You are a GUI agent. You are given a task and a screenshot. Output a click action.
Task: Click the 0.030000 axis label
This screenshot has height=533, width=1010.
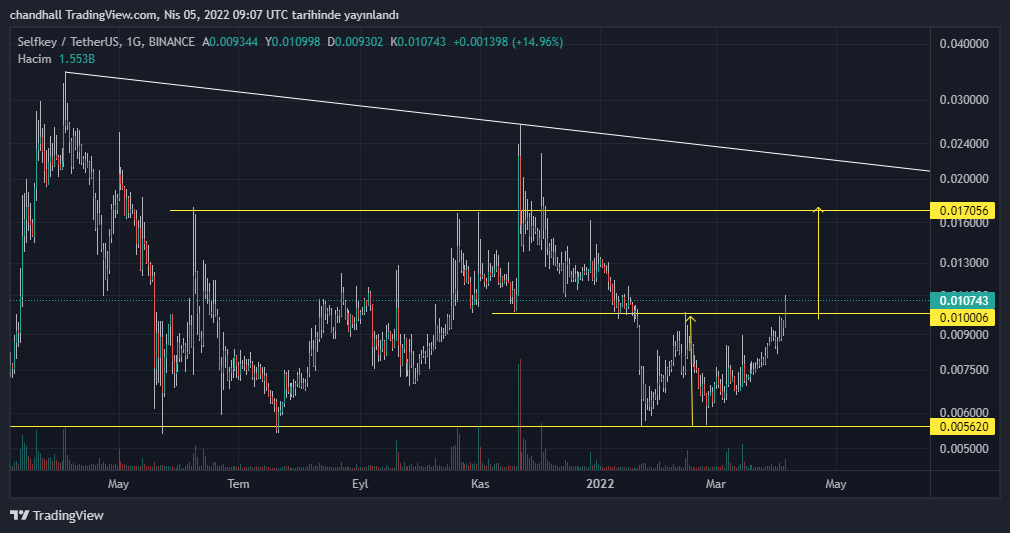tap(964, 100)
